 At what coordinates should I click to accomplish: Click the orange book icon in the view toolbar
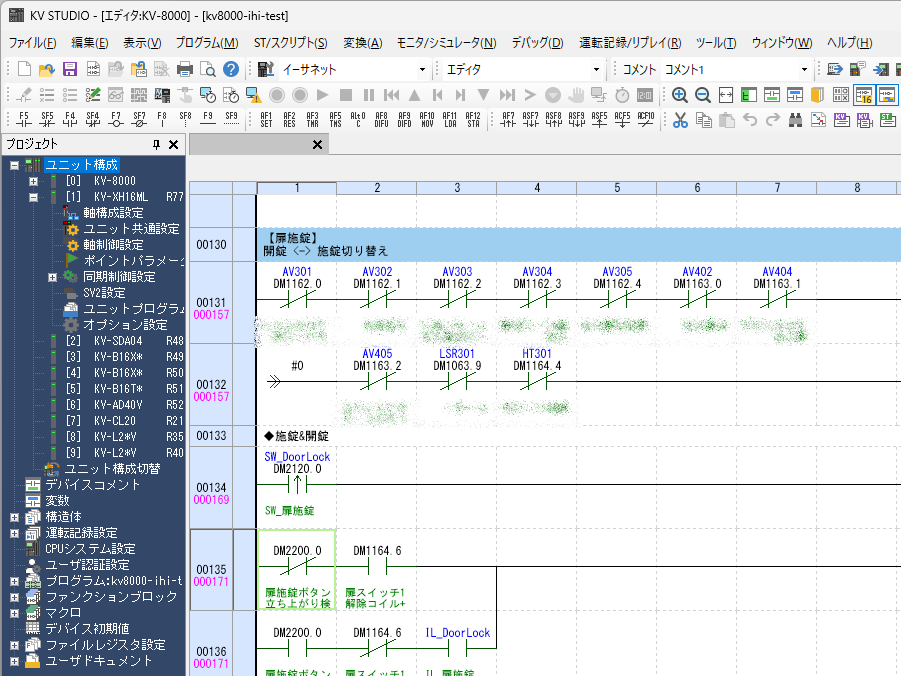[817, 95]
